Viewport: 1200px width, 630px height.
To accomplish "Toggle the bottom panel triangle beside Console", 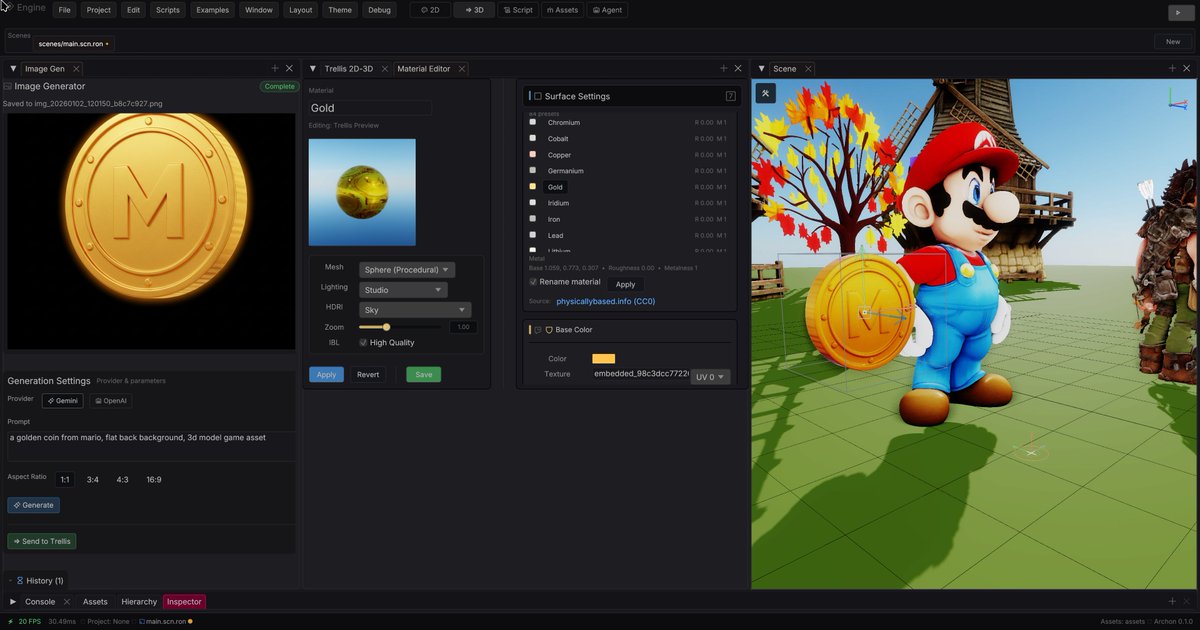I will tap(13, 602).
